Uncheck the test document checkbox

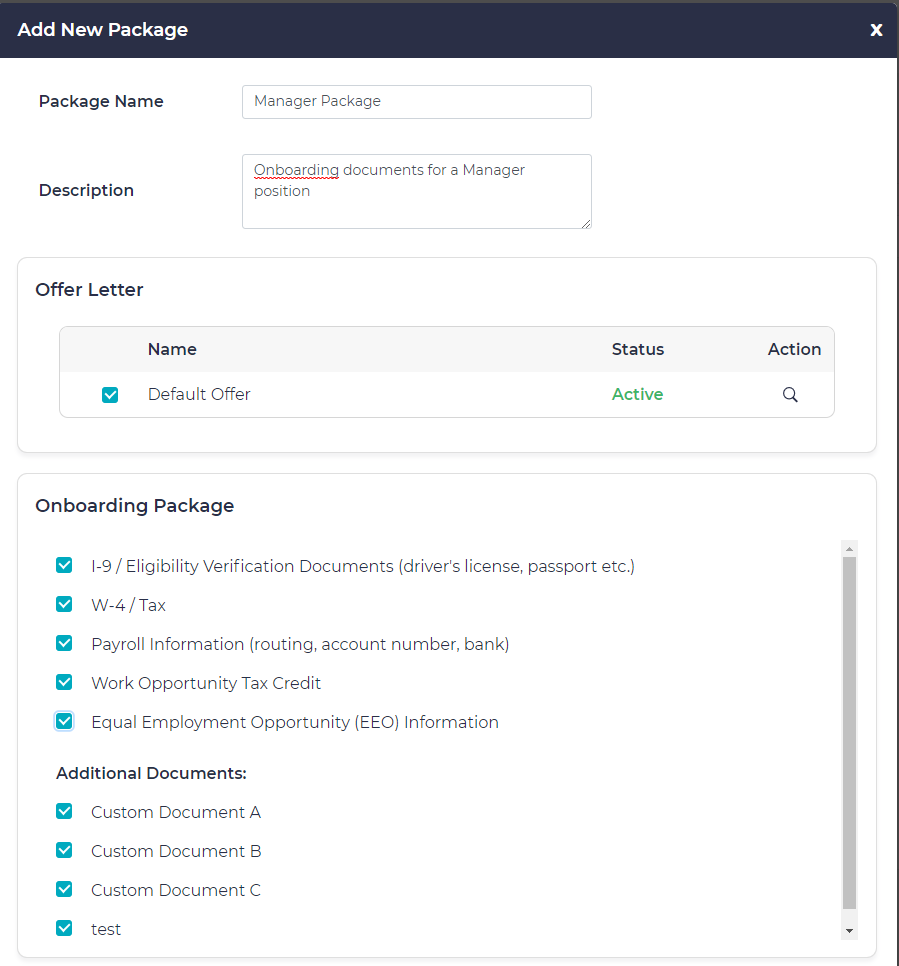[x=65, y=929]
